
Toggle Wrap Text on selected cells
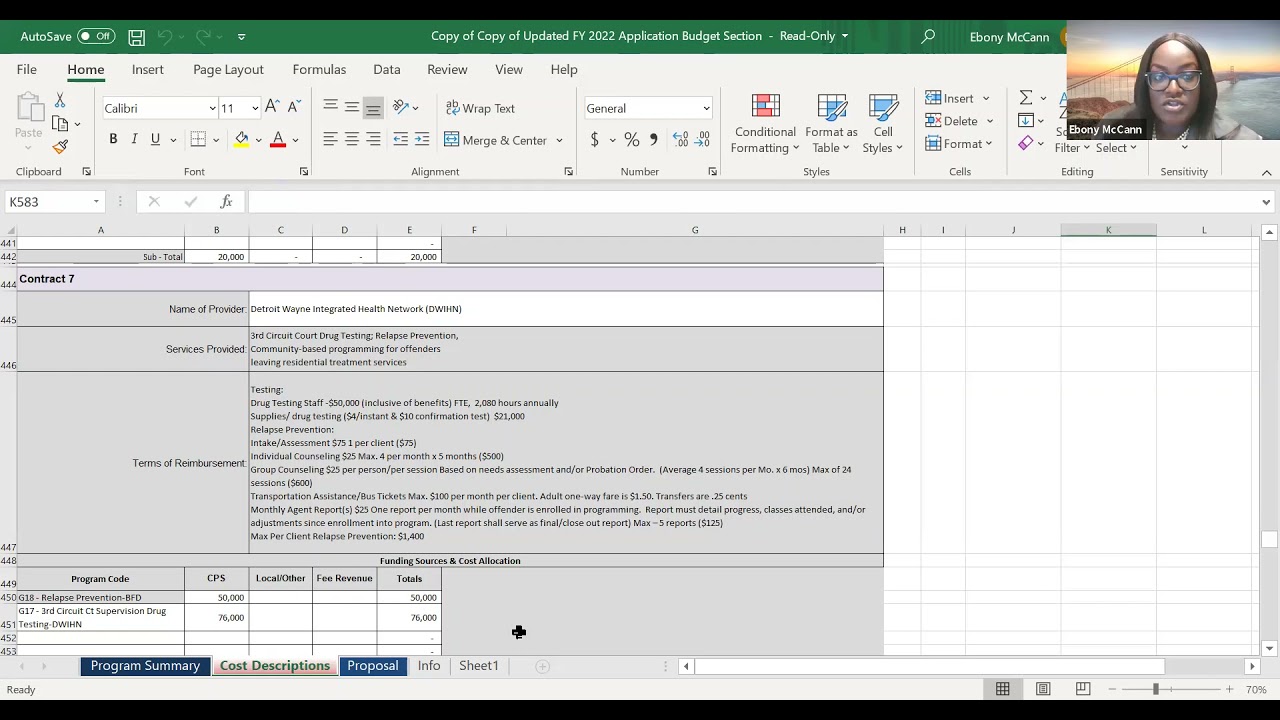[480, 108]
